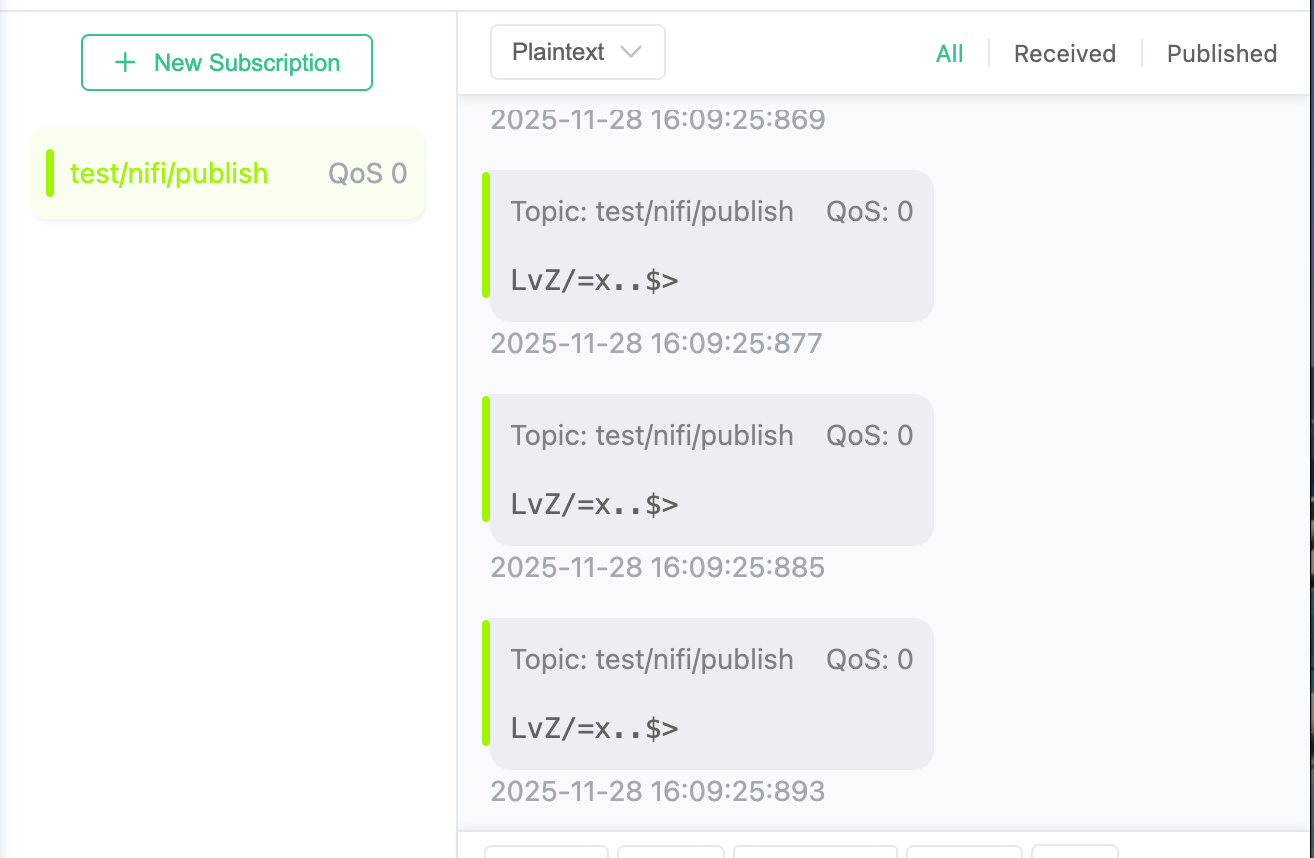1314x858 pixels.
Task: Switch to the Received messages filter
Action: click(x=1064, y=53)
